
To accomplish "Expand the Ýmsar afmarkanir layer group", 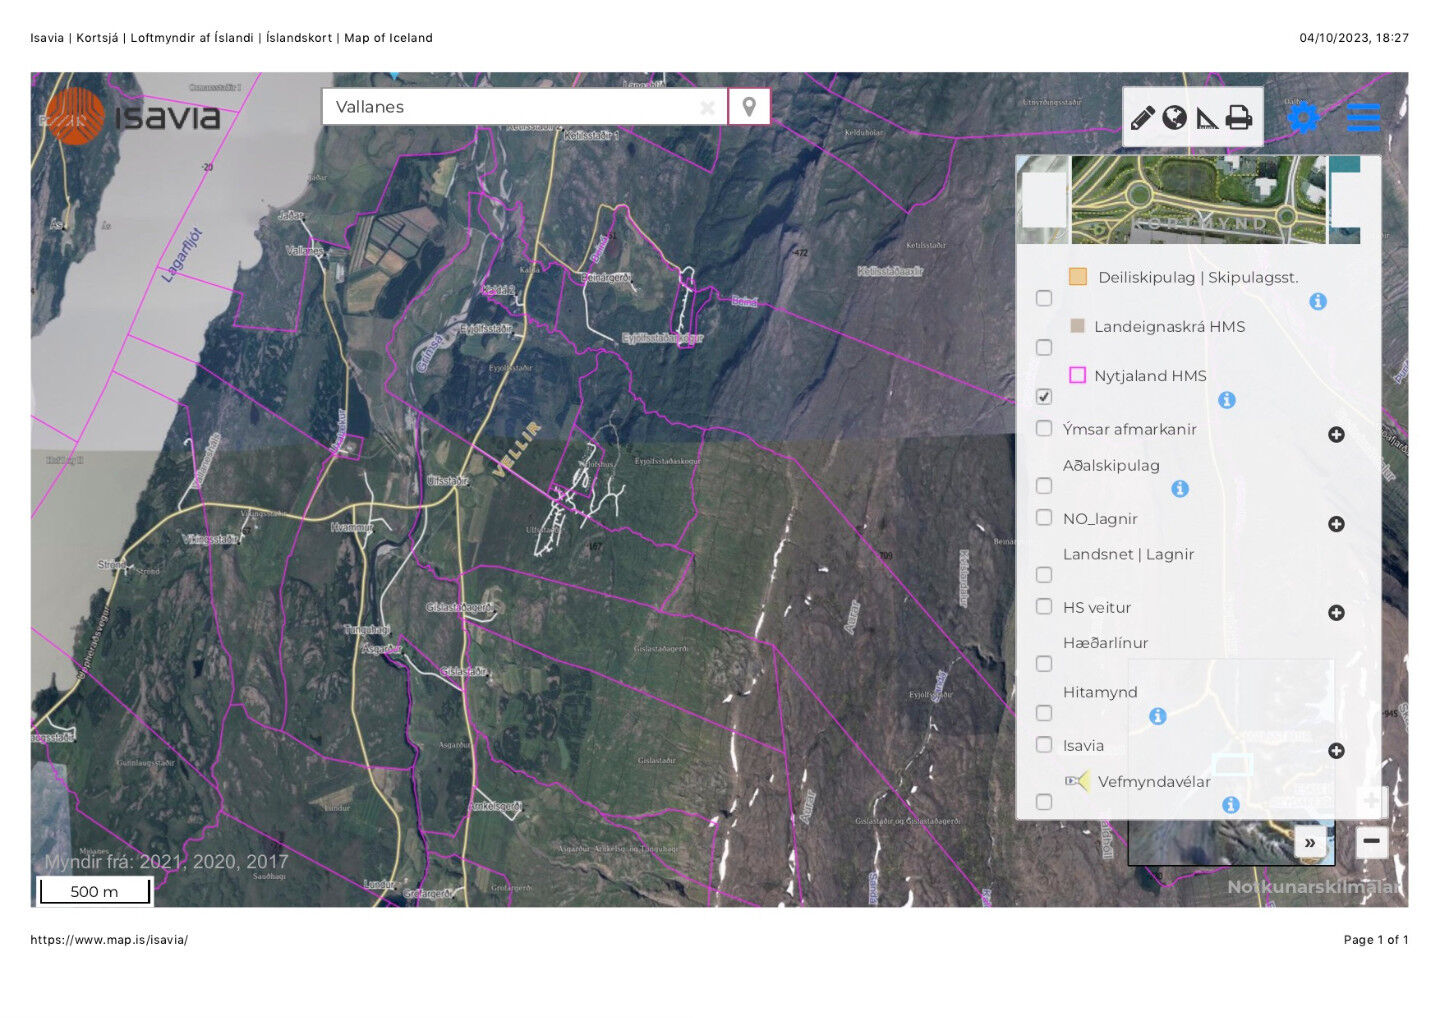I will click(1336, 435).
